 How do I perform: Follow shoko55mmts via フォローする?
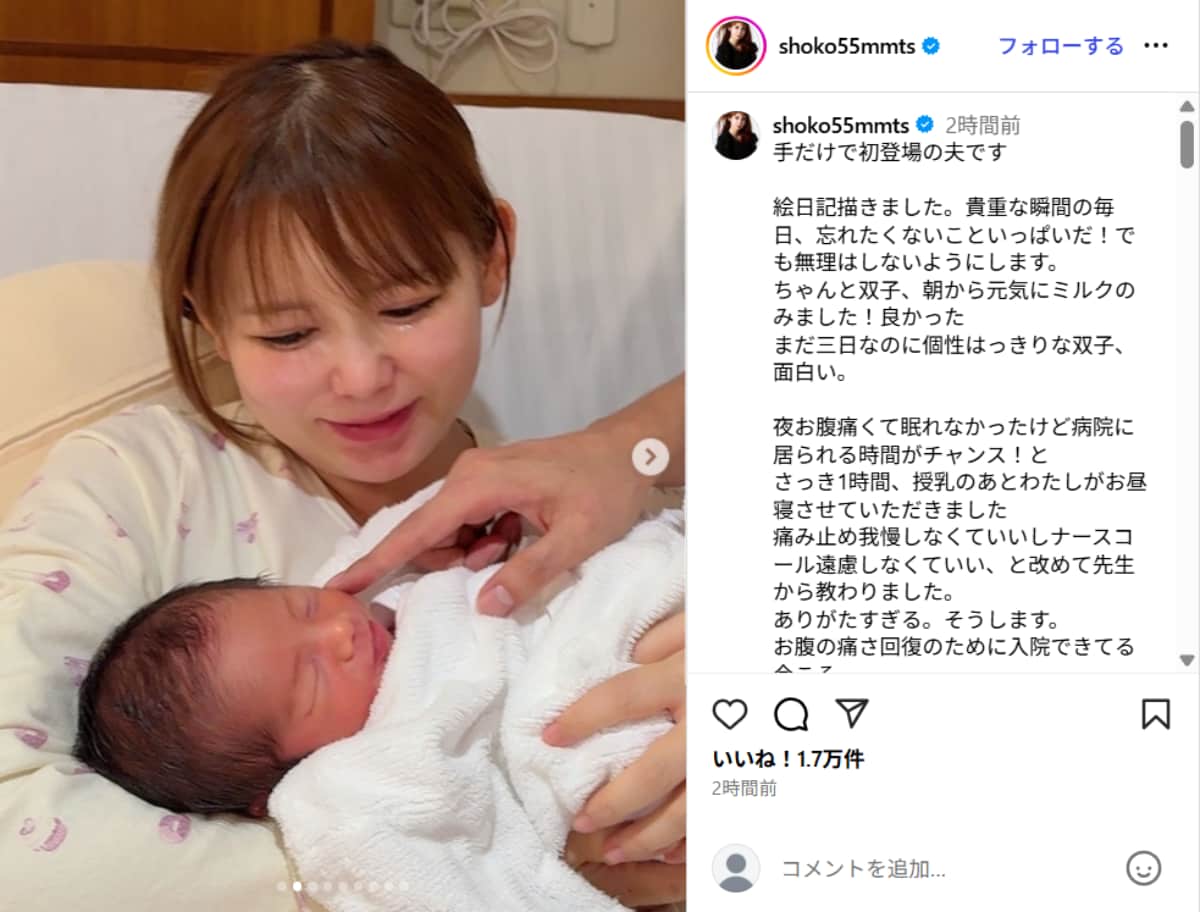[x=1061, y=46]
